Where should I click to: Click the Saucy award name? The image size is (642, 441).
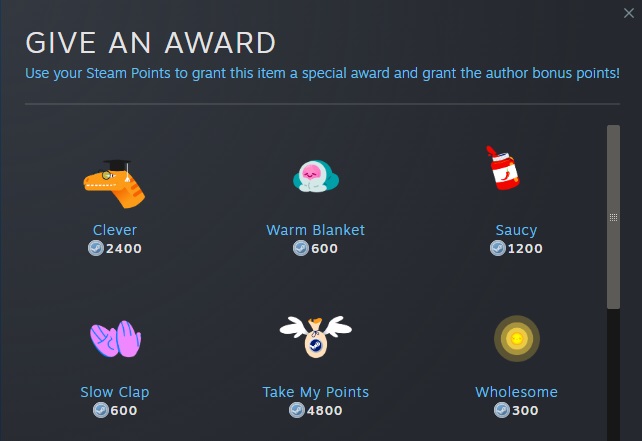point(516,230)
